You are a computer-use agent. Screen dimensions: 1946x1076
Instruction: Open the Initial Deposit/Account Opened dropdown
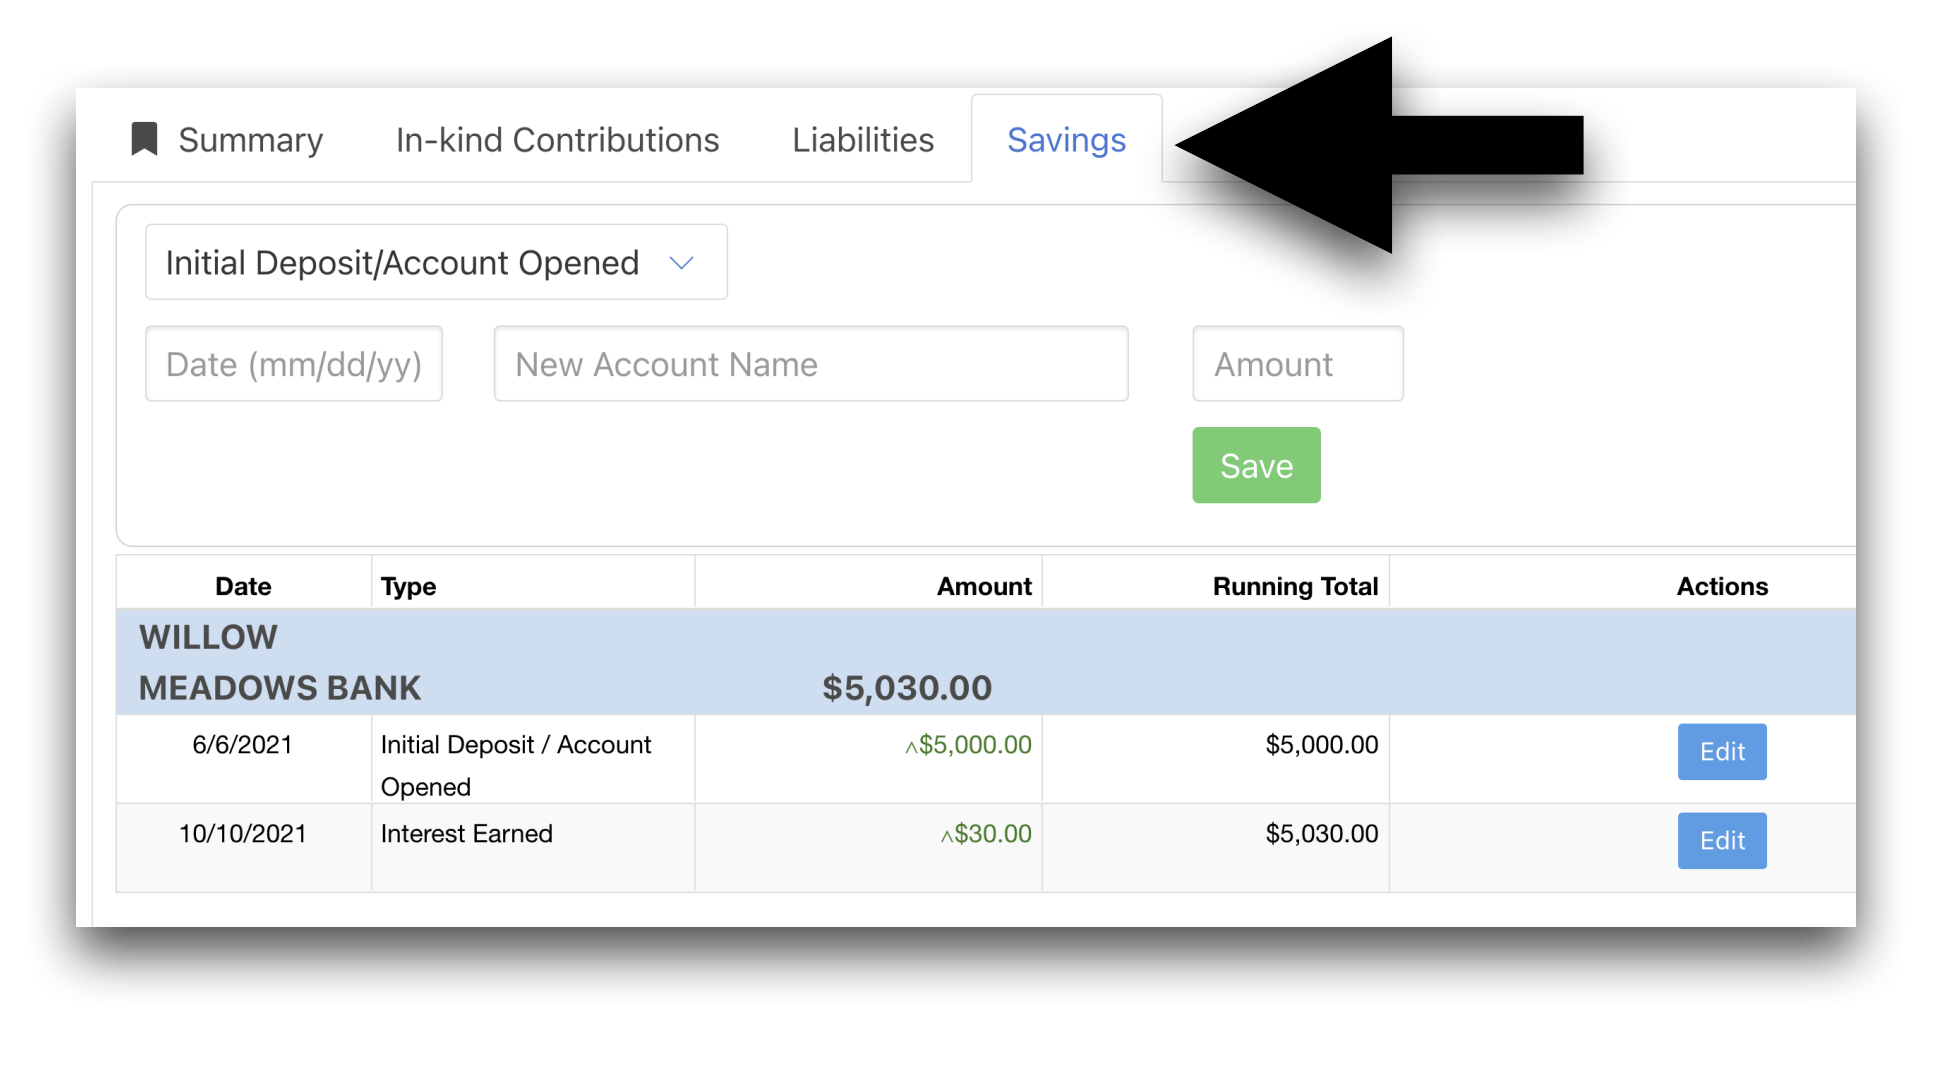point(436,262)
